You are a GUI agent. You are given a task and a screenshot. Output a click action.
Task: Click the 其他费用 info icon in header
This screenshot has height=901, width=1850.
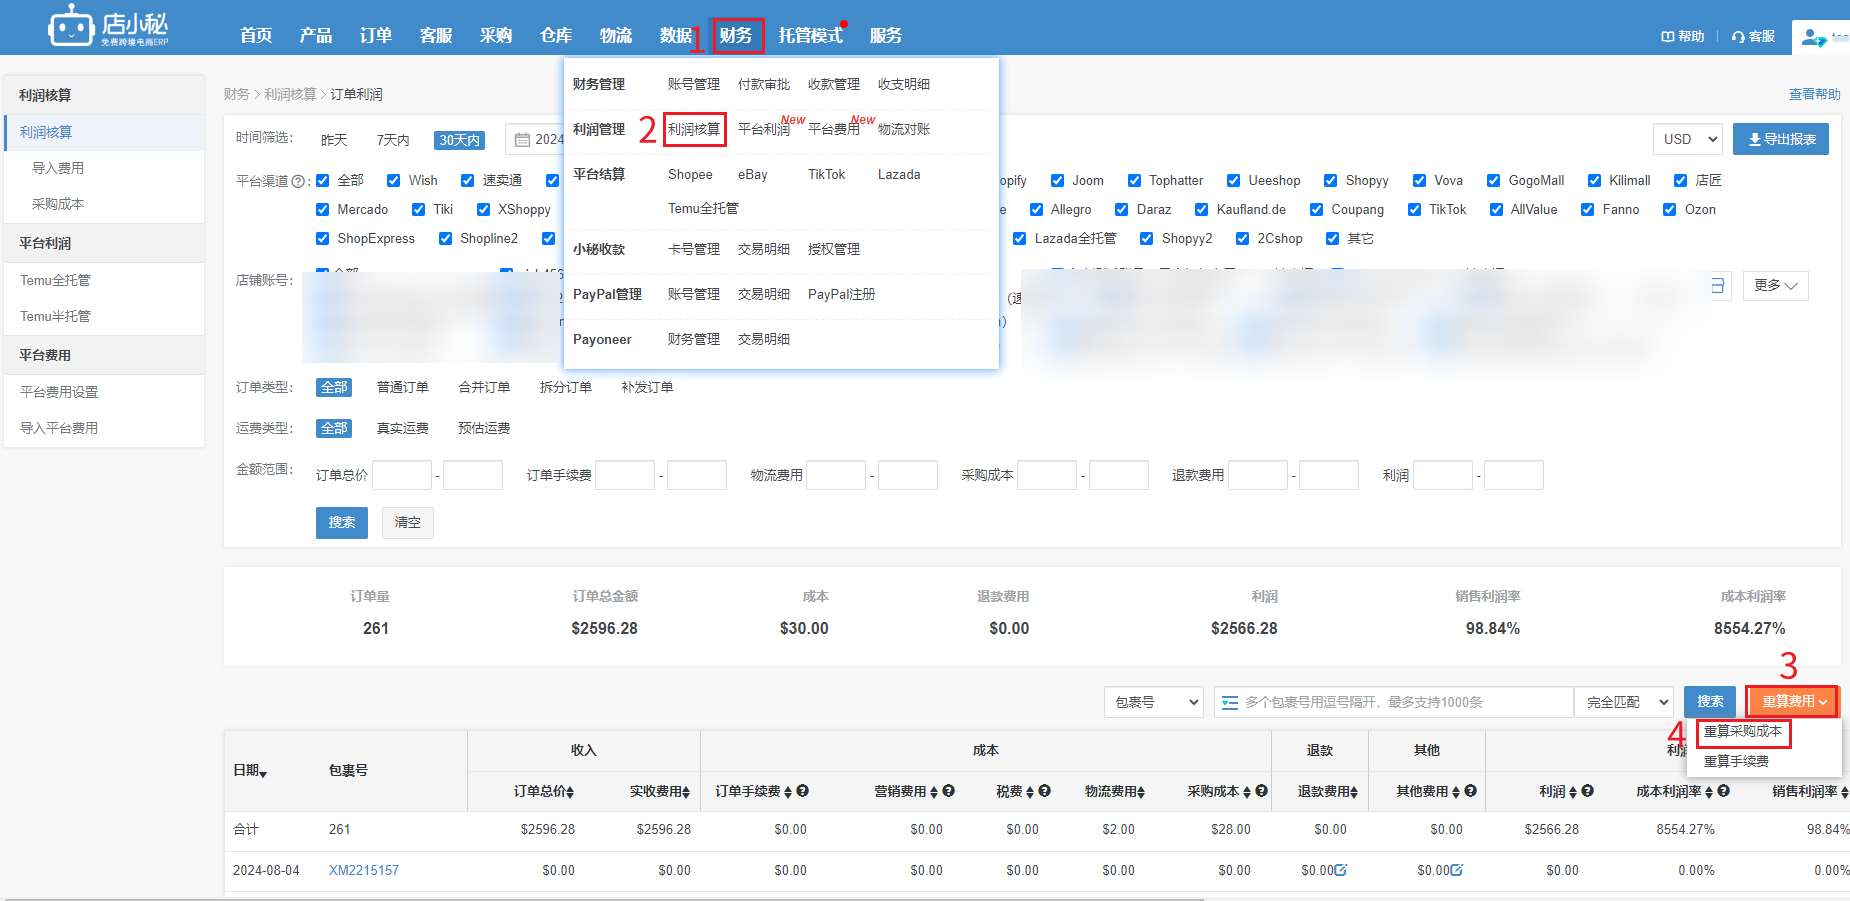[1471, 791]
